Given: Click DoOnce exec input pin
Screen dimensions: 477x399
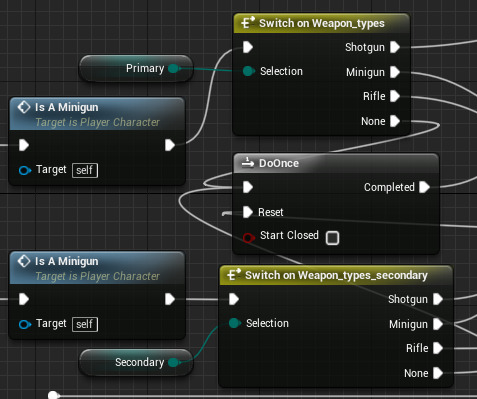Looking at the screenshot, I should point(248,187).
